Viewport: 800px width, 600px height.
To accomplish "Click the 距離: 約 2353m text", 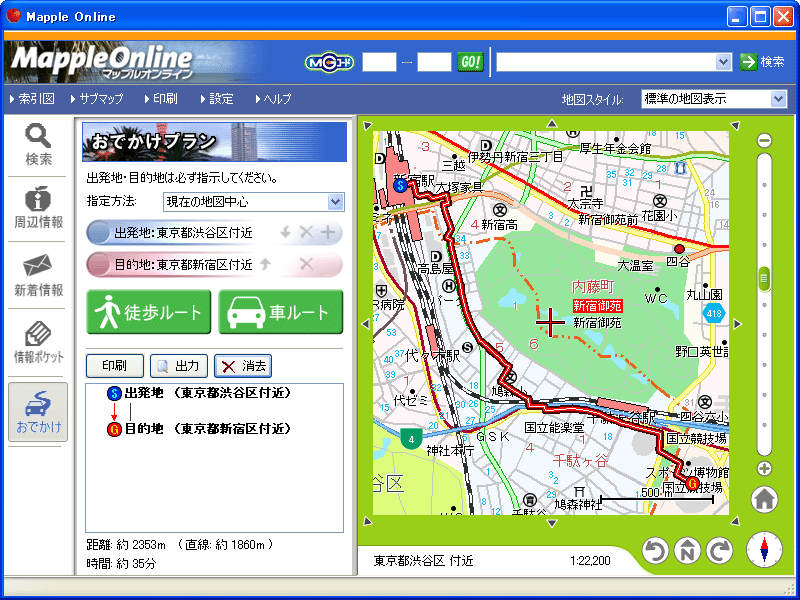I will (x=127, y=545).
